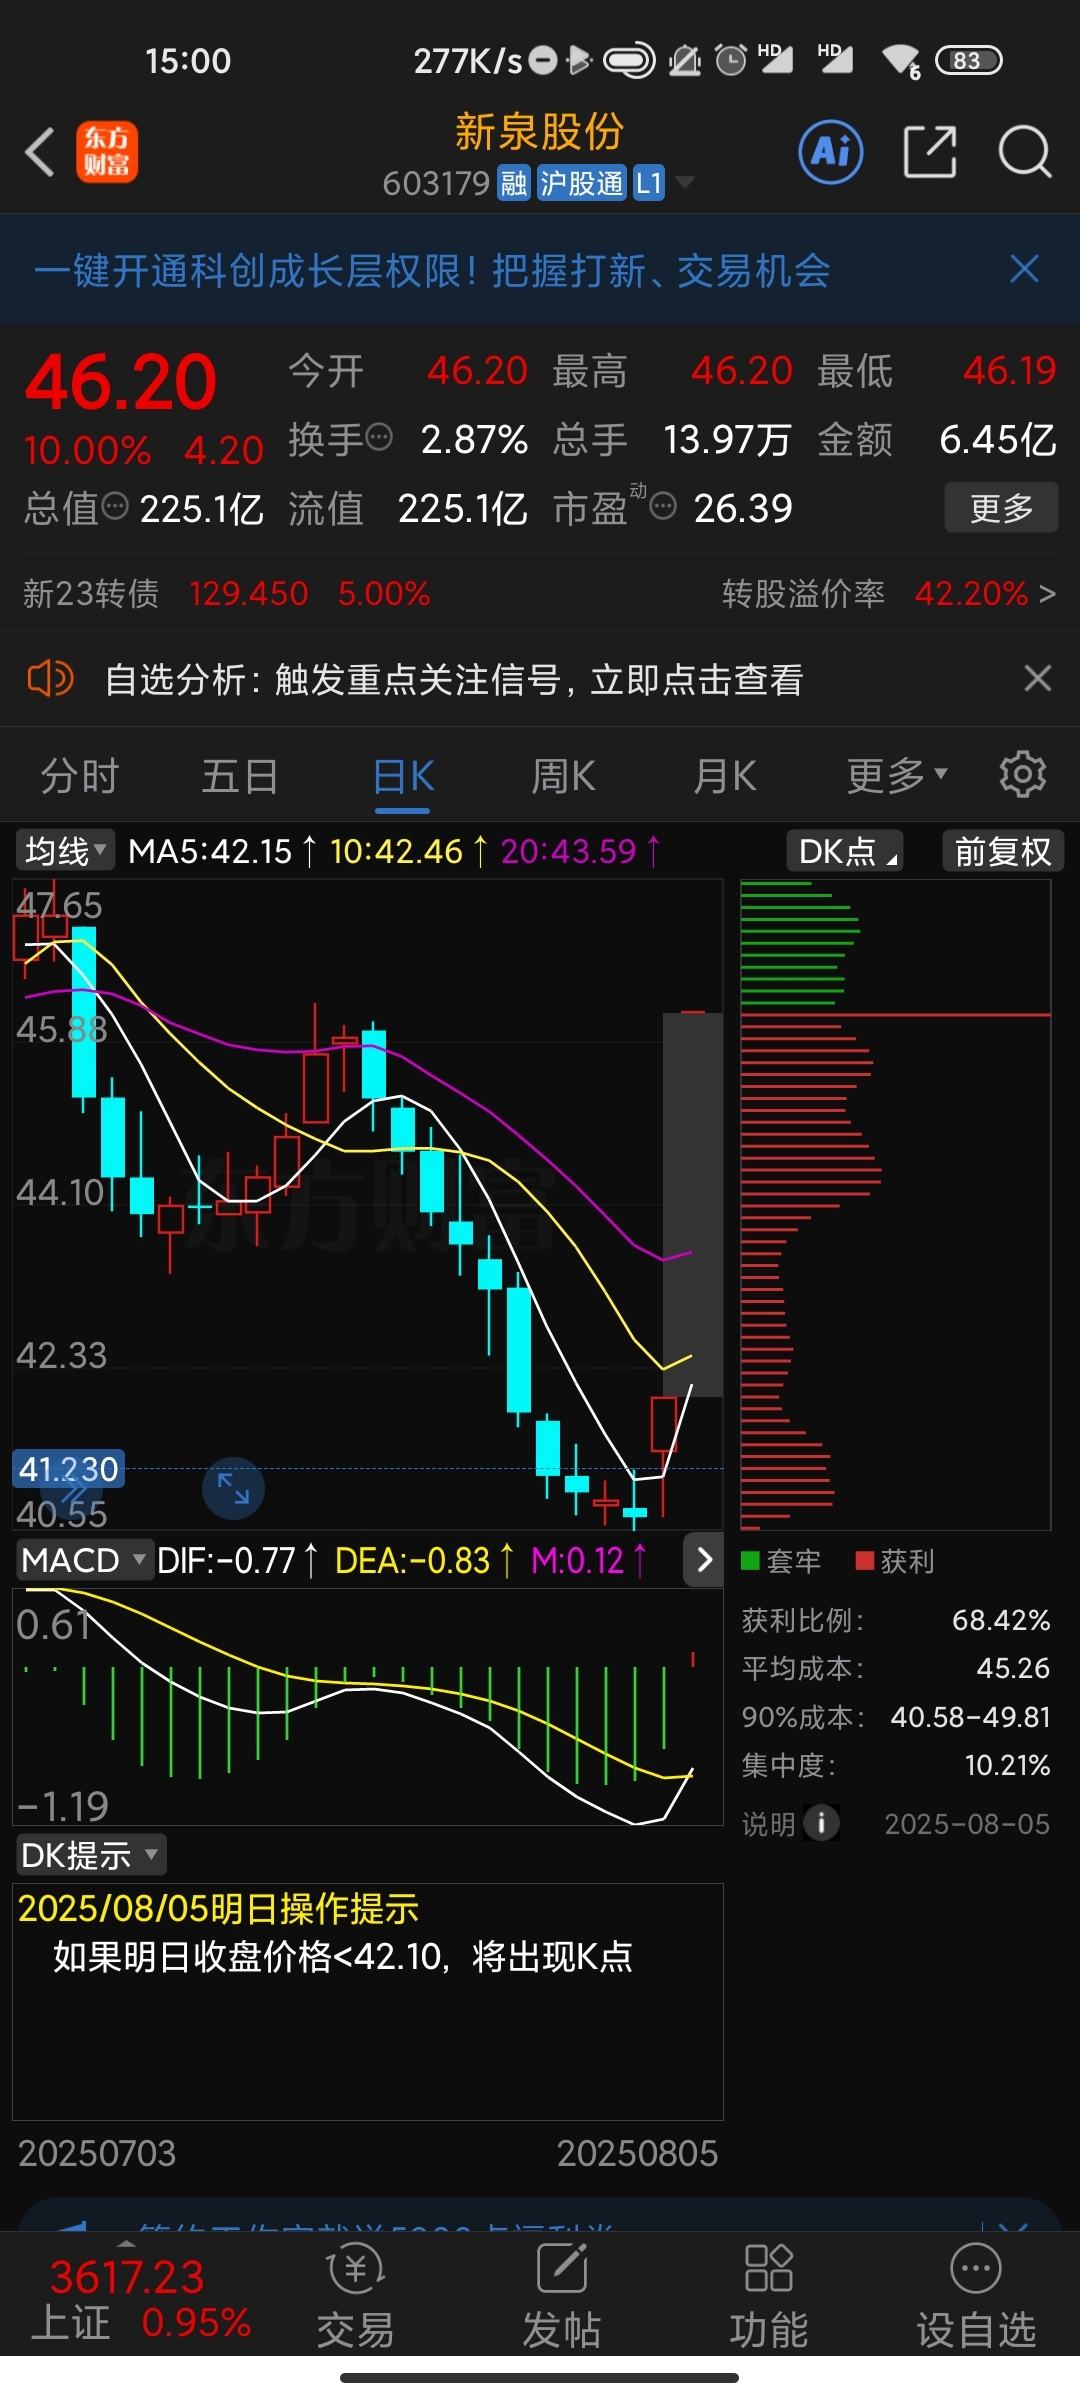Tap the current price 46.20

120,383
